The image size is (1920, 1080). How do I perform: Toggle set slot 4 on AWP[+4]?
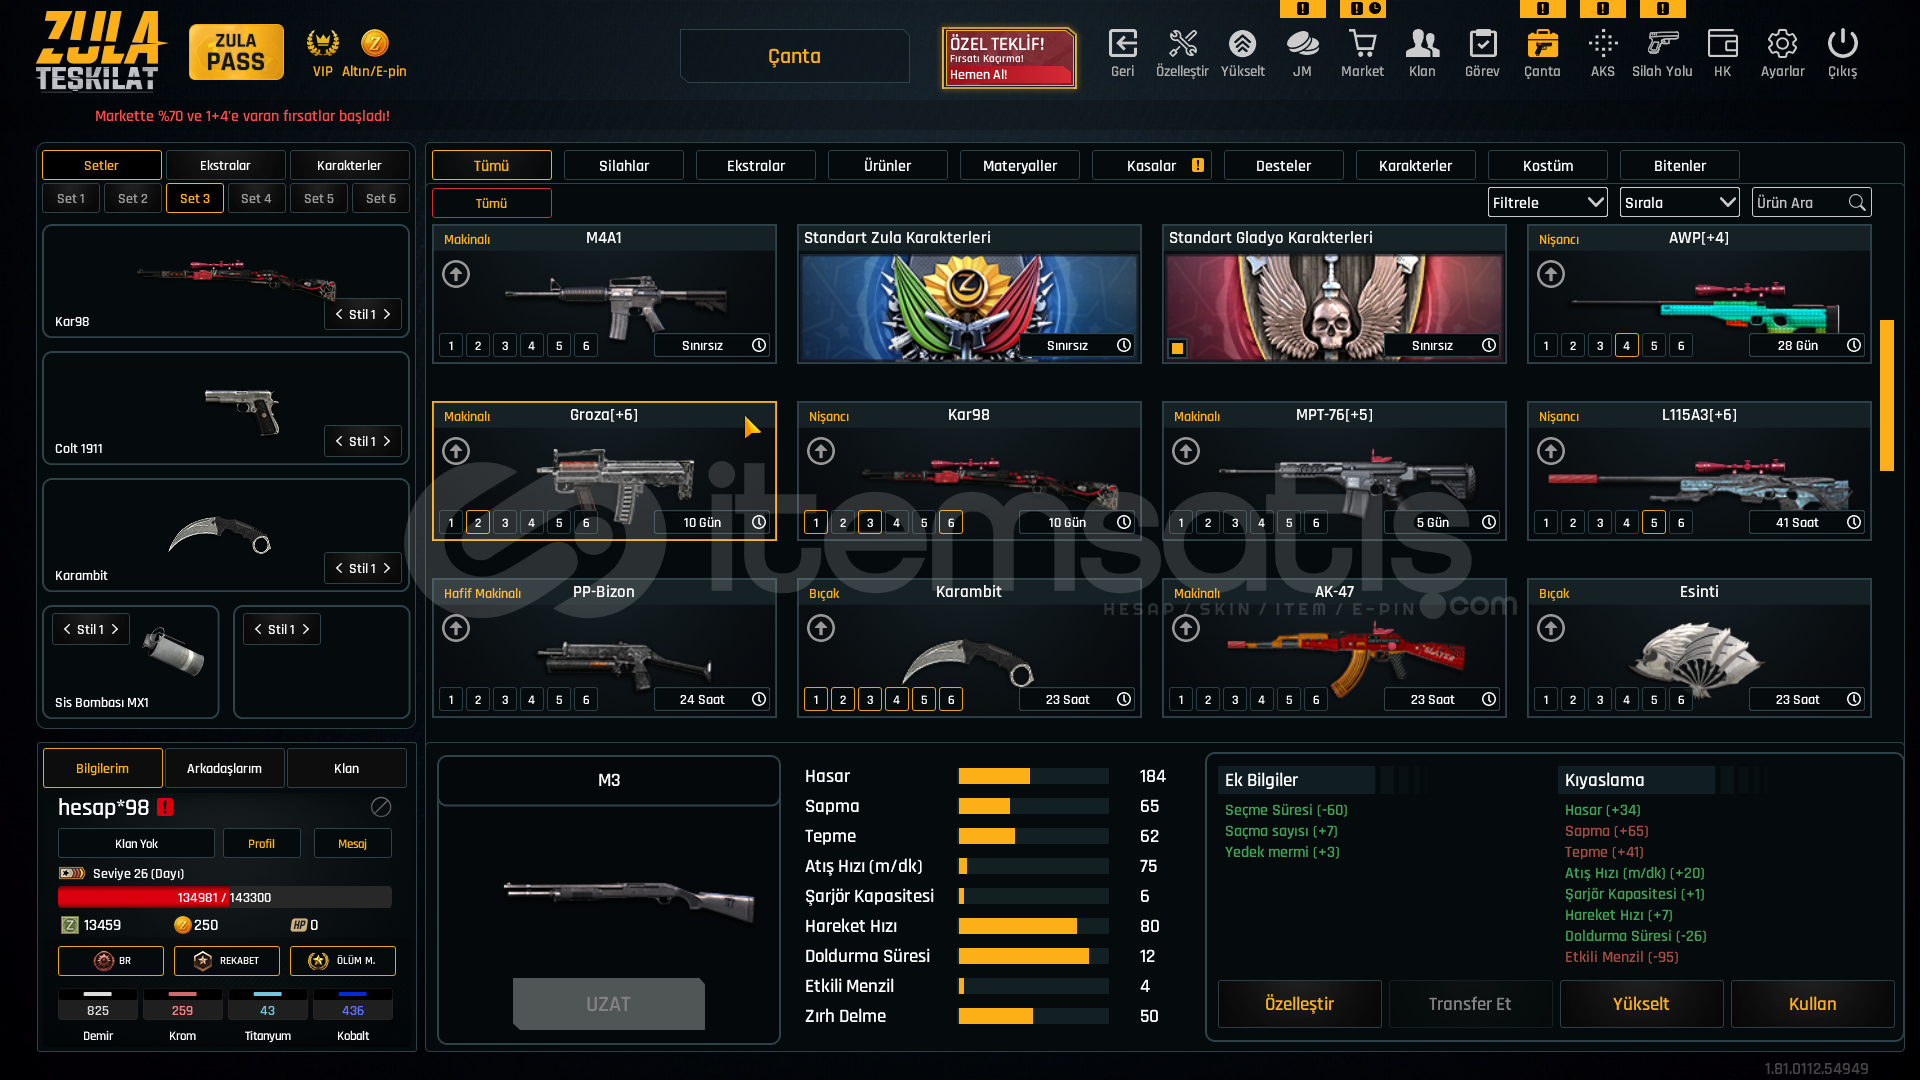pyautogui.click(x=1627, y=346)
